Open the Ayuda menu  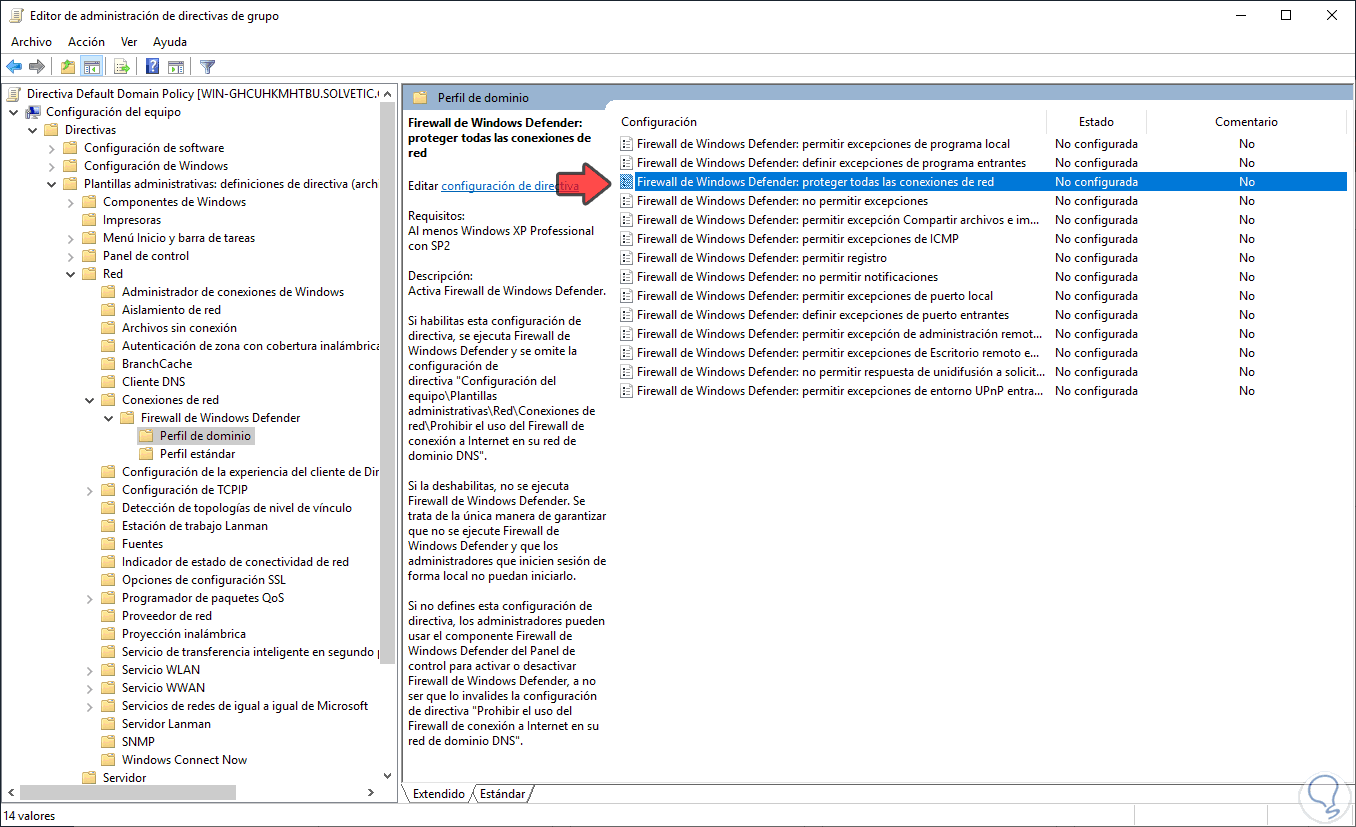[170, 42]
